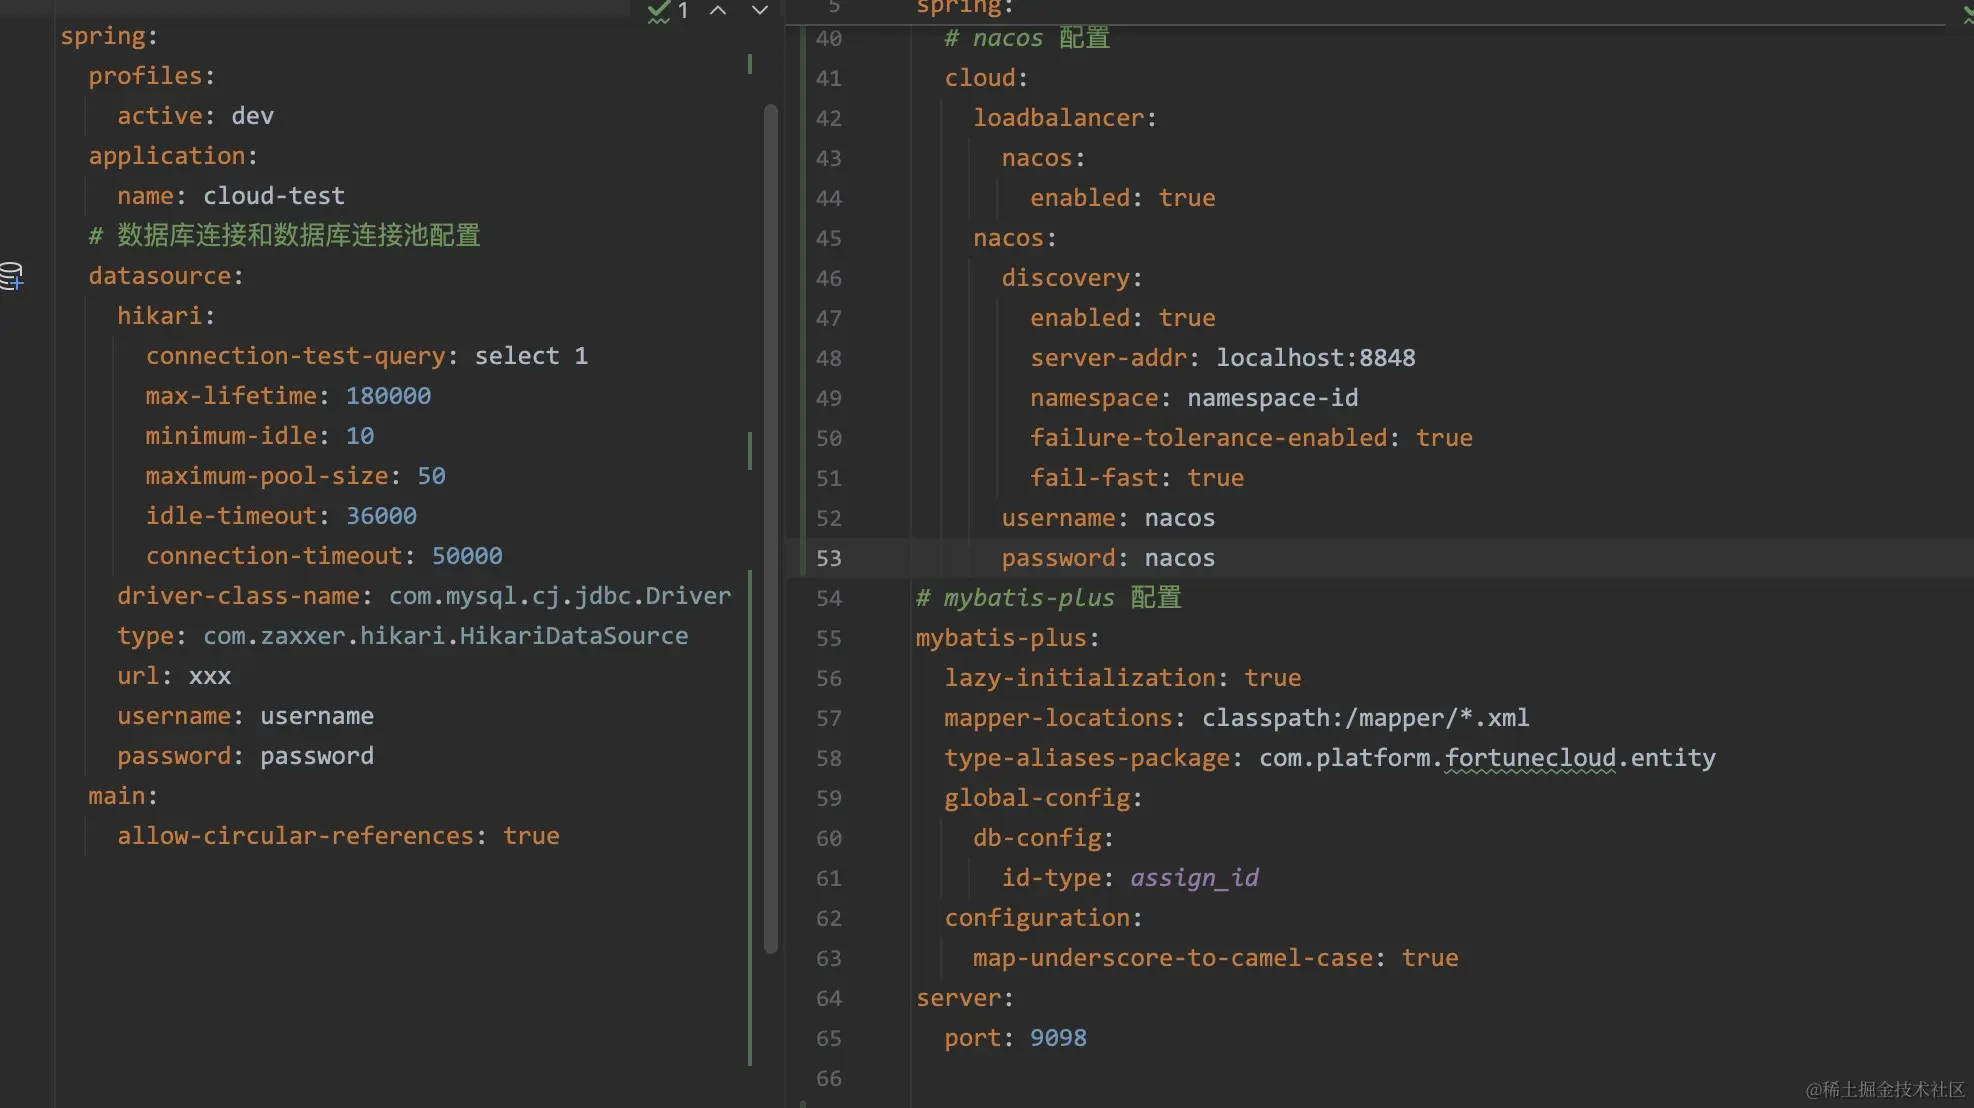Click the add data source gutter icon
The height and width of the screenshot is (1108, 1974).
click(x=11, y=276)
